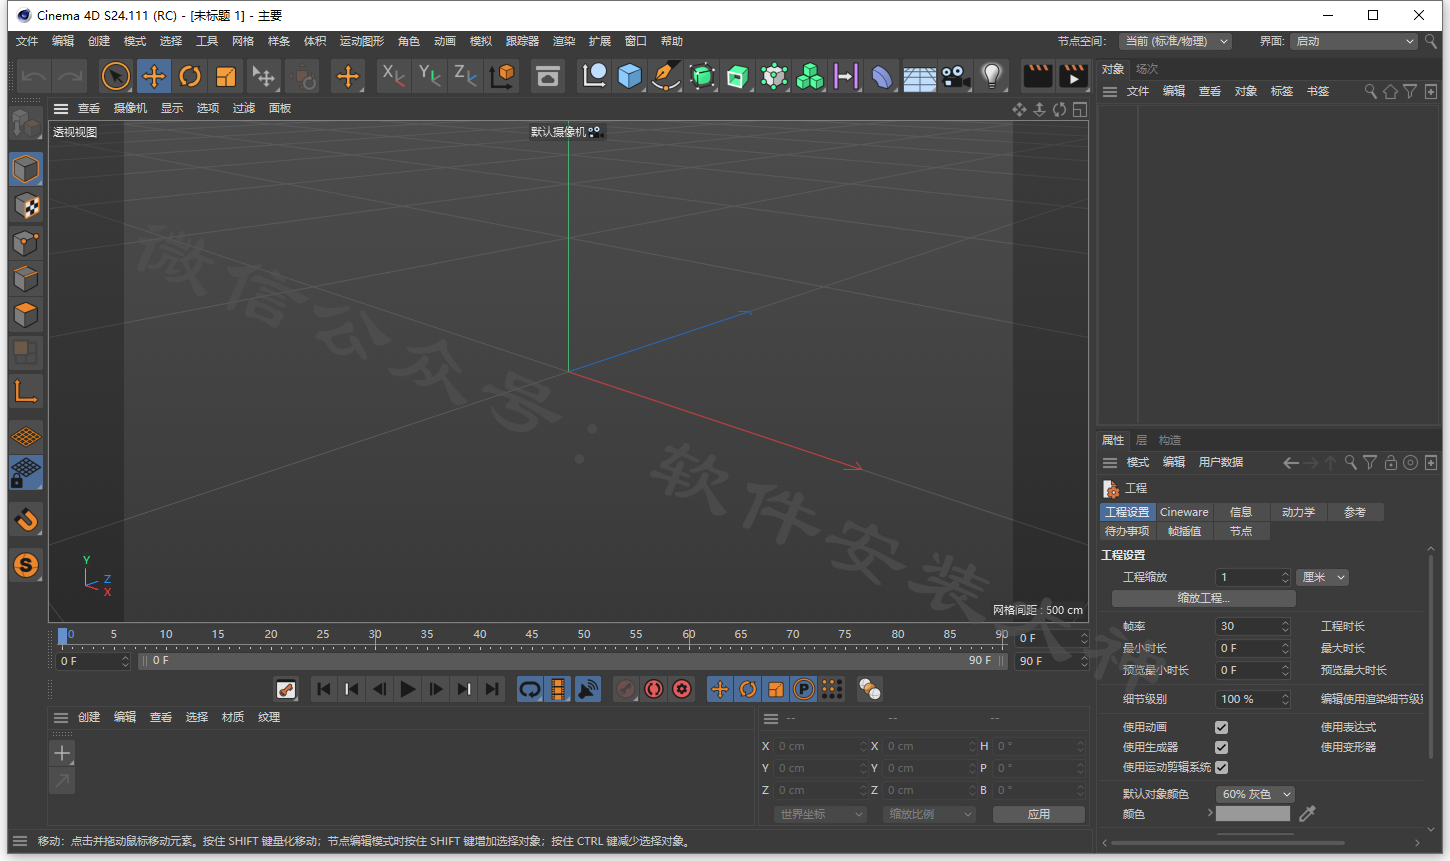Click the Redo arrow icon
Image resolution: width=1450 pixels, height=861 pixels.
tap(70, 76)
